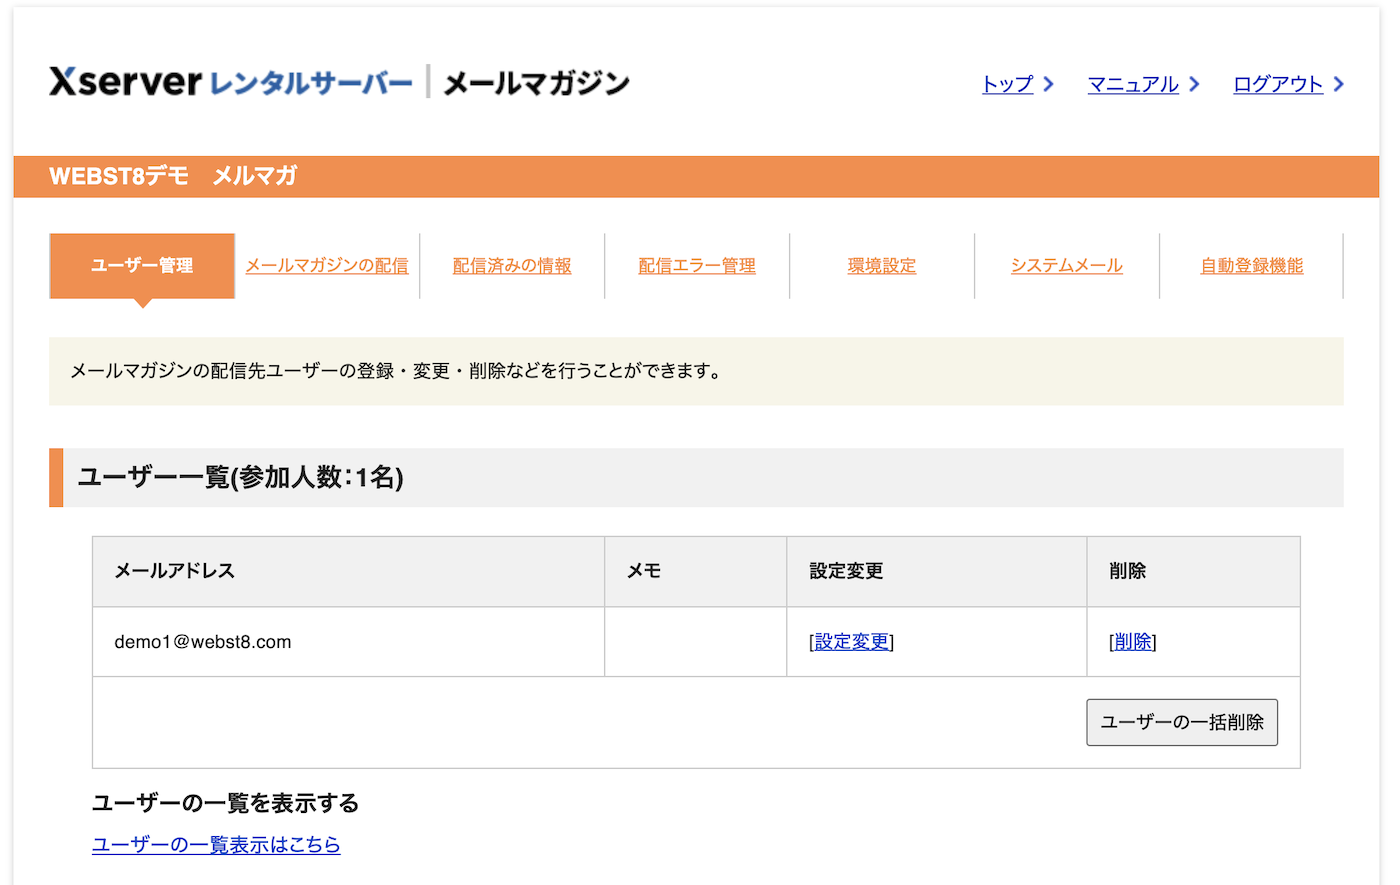Click the ユーザーの一覧を表示する heading
Viewport: 1400px width, 885px height.
coord(225,803)
